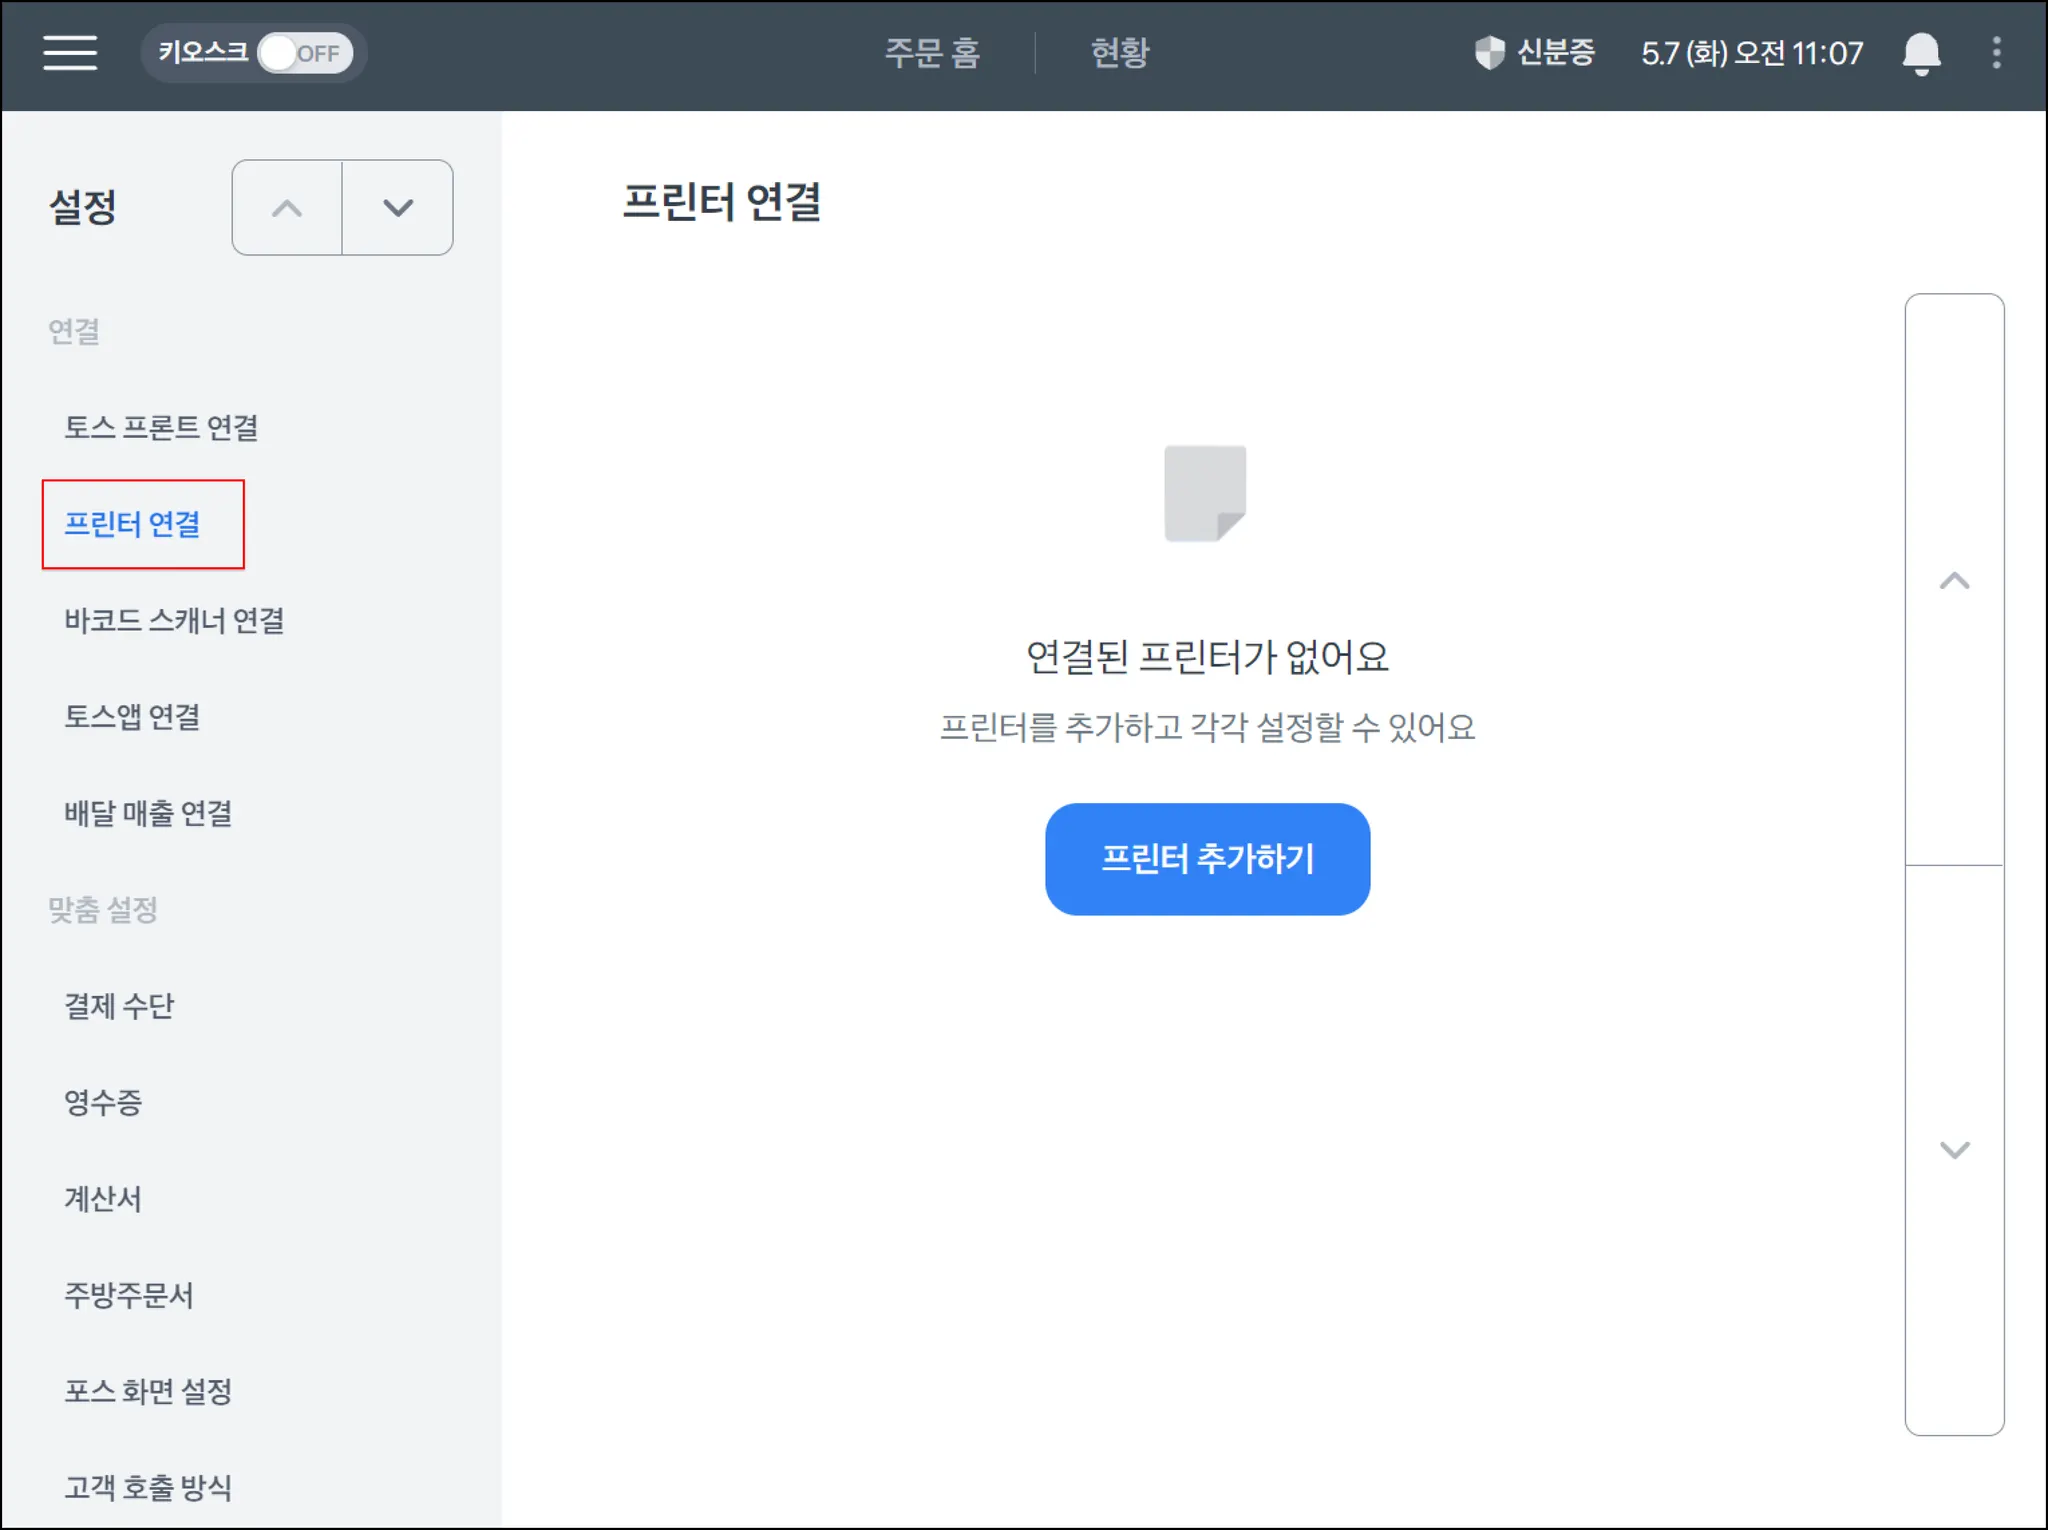Switch to the 주문 홈 tab
The image size is (2048, 1530).
pos(932,53)
